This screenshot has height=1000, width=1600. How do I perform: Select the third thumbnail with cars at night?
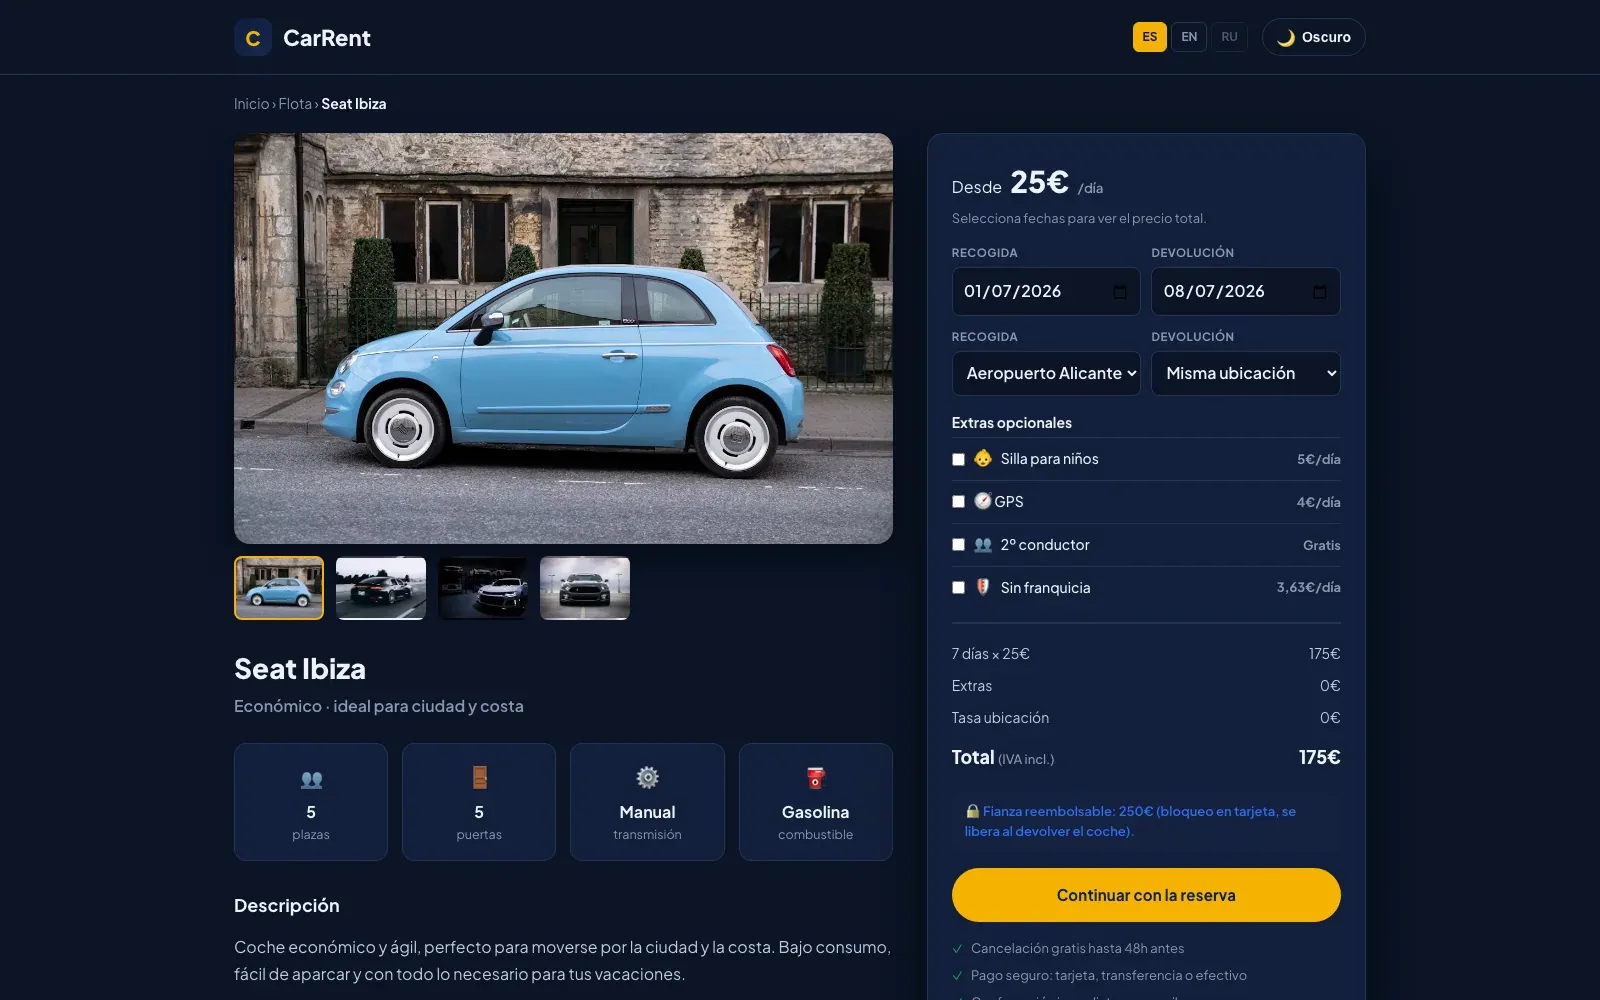tap(483, 588)
